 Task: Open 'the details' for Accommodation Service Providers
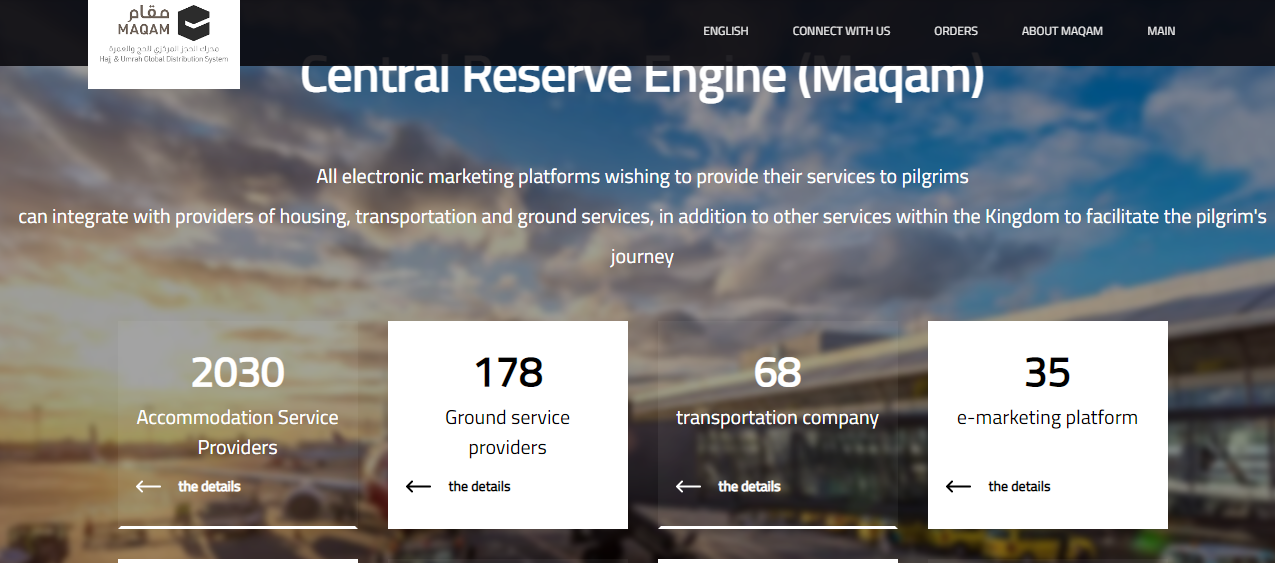pyautogui.click(x=209, y=487)
